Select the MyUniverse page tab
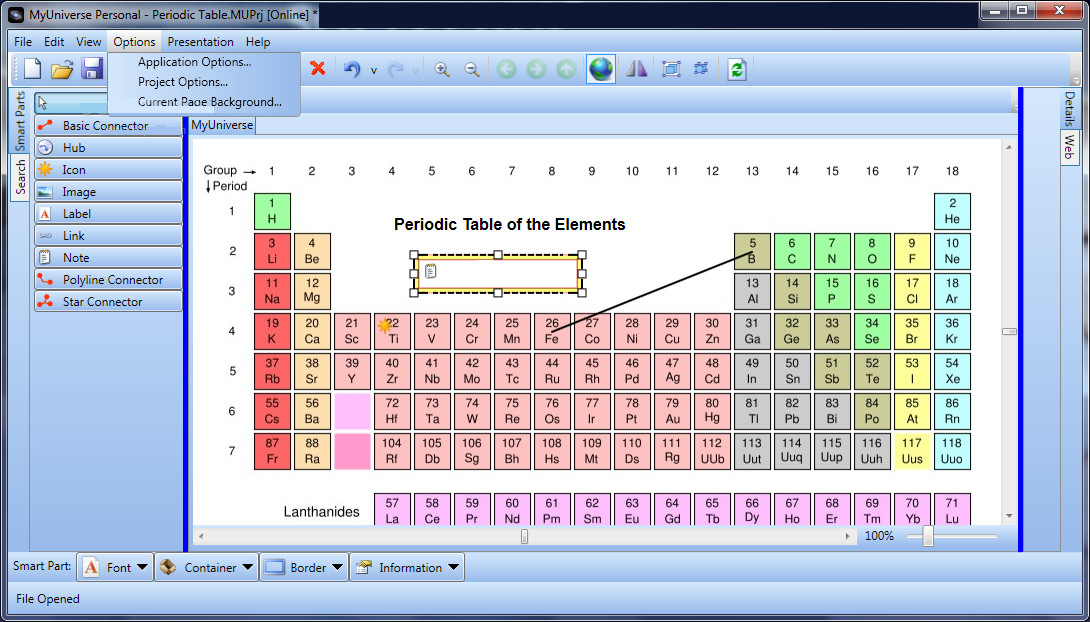This screenshot has height=622, width=1090. coord(222,125)
